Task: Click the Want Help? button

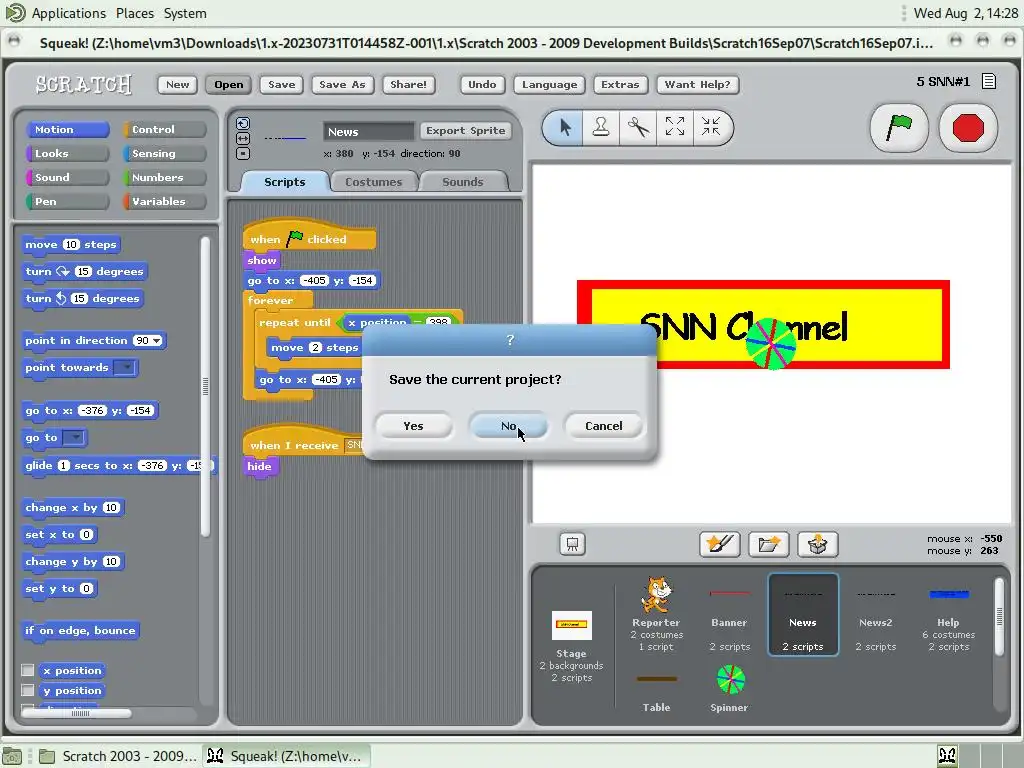Action: click(x=697, y=84)
